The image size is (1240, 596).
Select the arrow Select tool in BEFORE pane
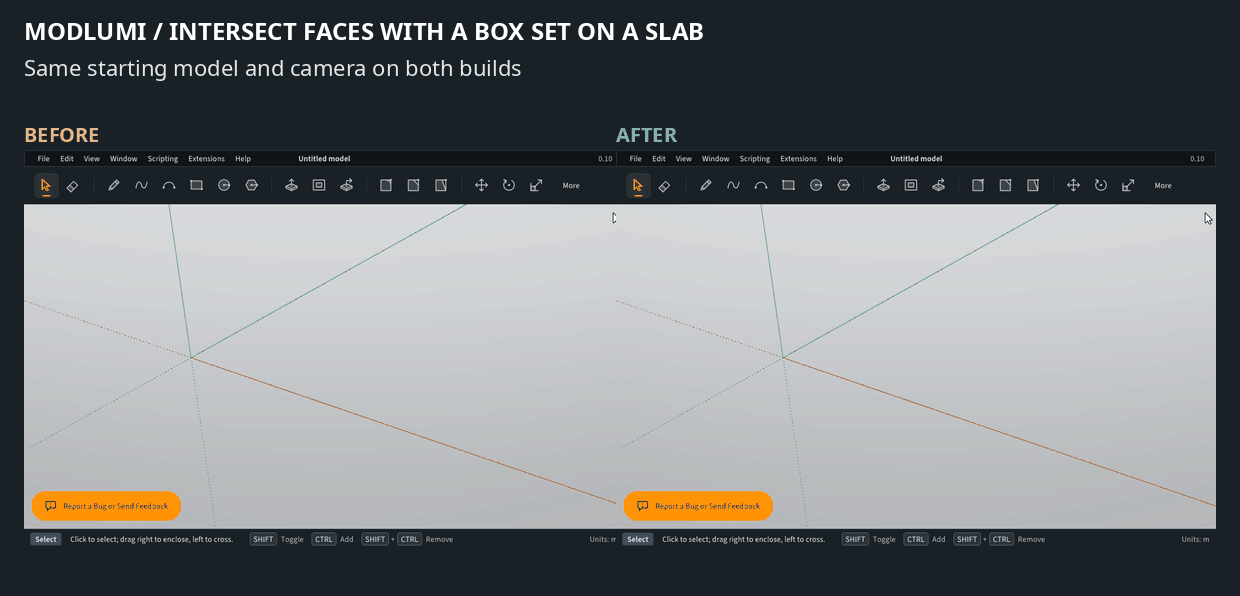pos(45,185)
